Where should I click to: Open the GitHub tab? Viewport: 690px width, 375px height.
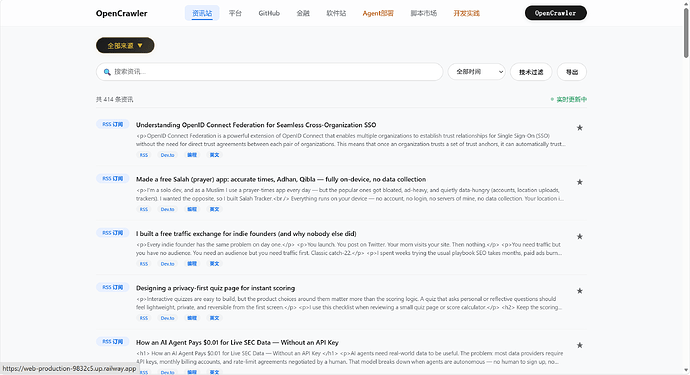(x=269, y=13)
